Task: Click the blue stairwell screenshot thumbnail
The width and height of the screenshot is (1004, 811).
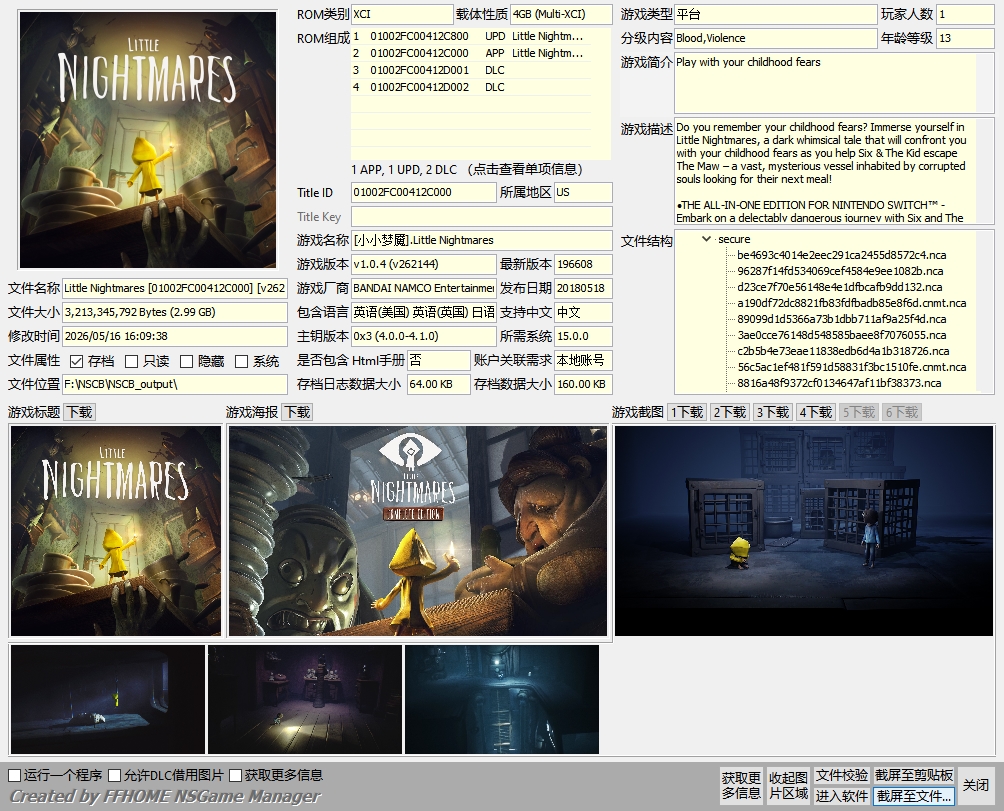Action: (502, 699)
